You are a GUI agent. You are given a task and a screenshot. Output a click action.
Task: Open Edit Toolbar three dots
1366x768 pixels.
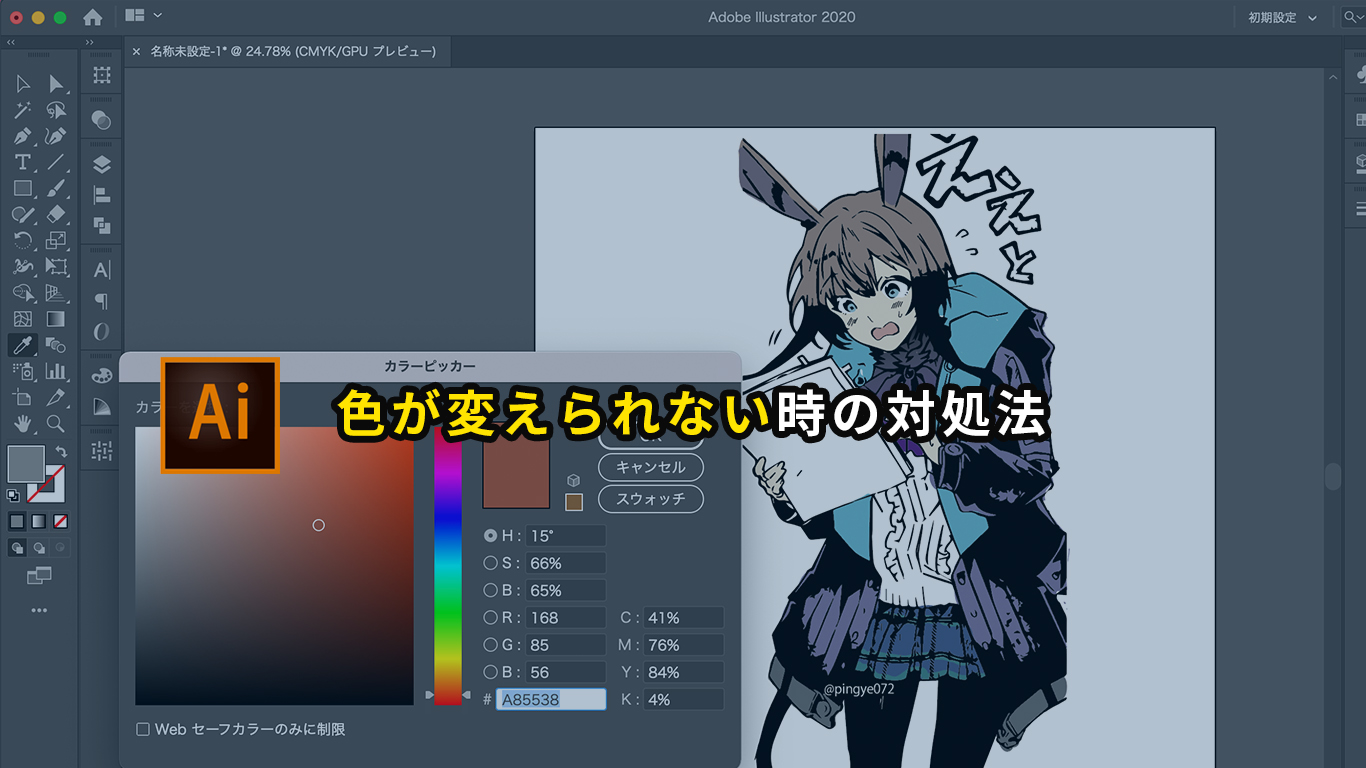tap(39, 610)
